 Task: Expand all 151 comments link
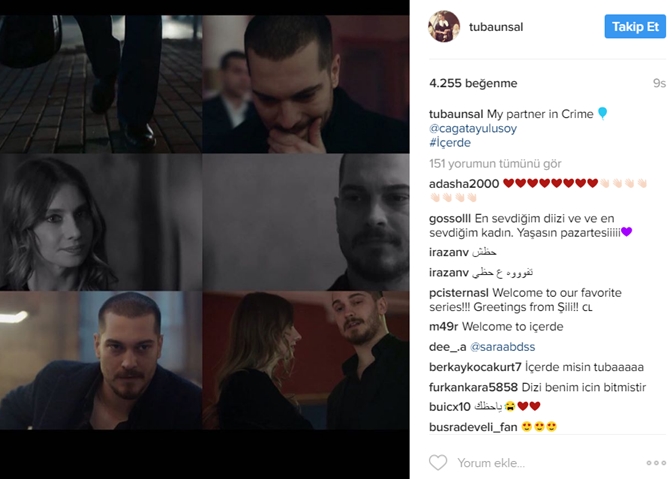coord(495,164)
